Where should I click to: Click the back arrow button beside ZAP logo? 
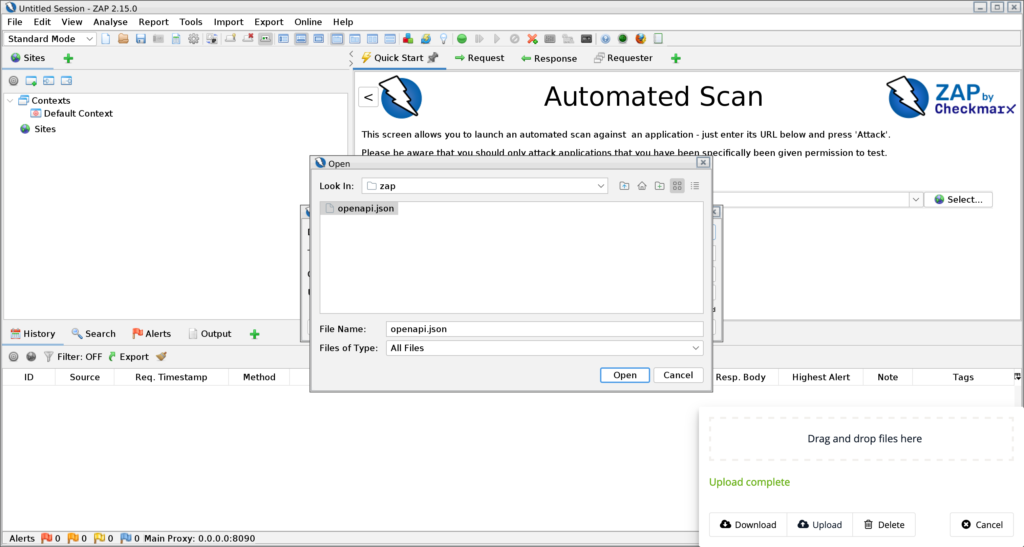click(368, 97)
